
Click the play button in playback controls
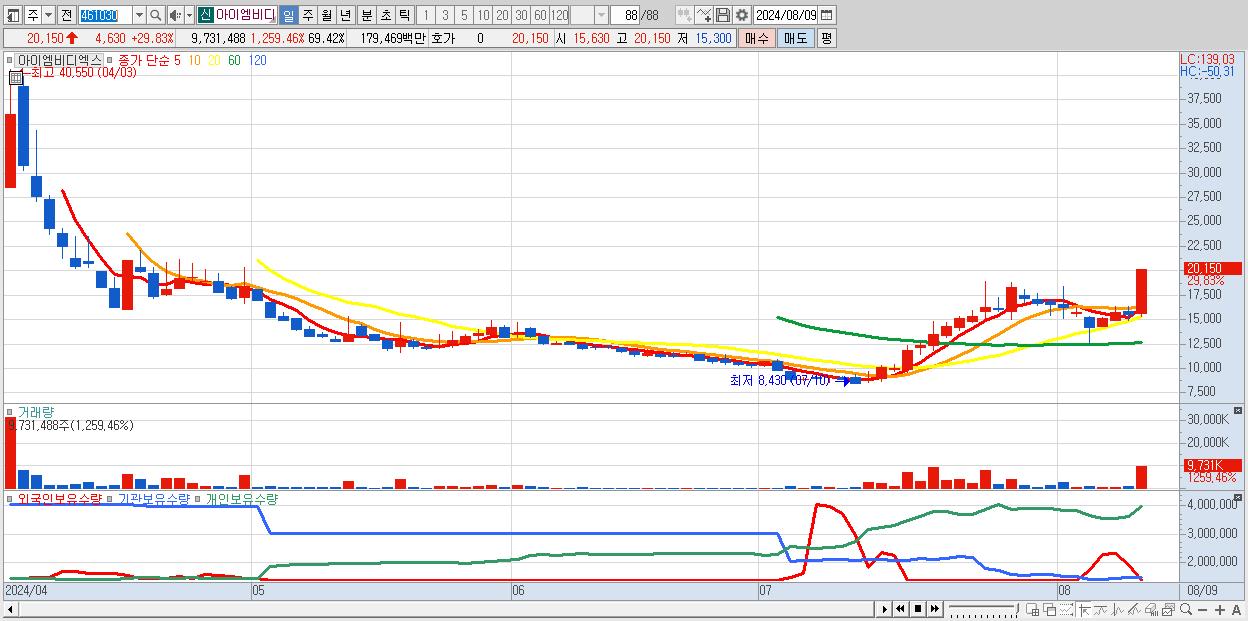coord(884,609)
